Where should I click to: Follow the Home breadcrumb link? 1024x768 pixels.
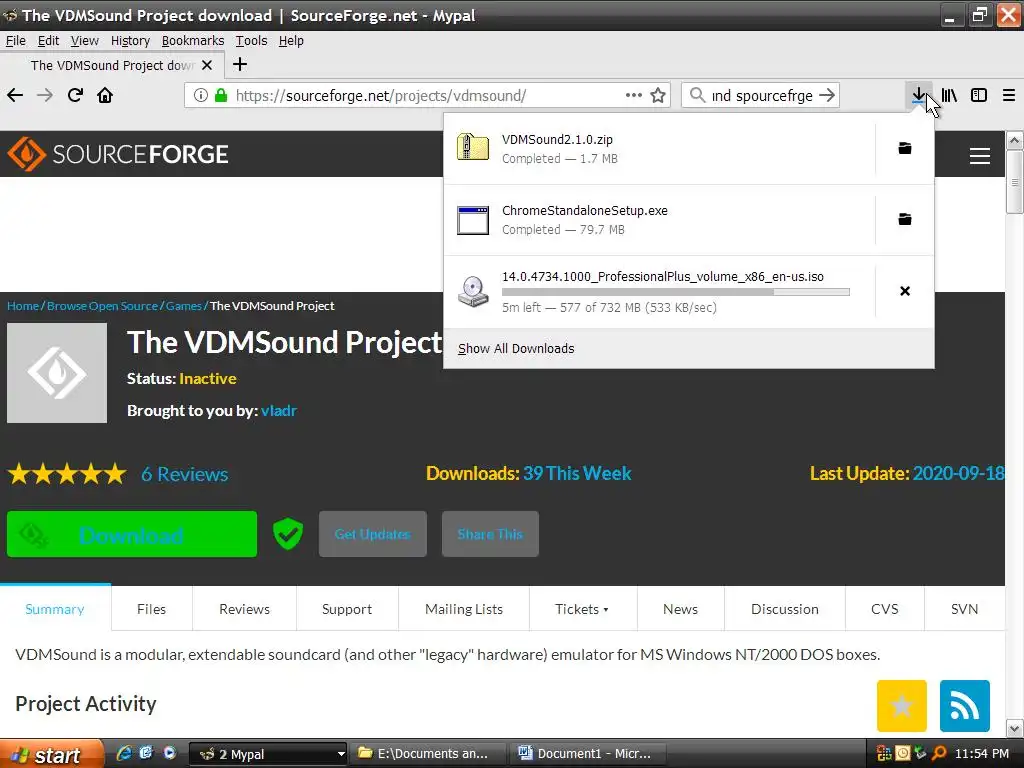23,306
